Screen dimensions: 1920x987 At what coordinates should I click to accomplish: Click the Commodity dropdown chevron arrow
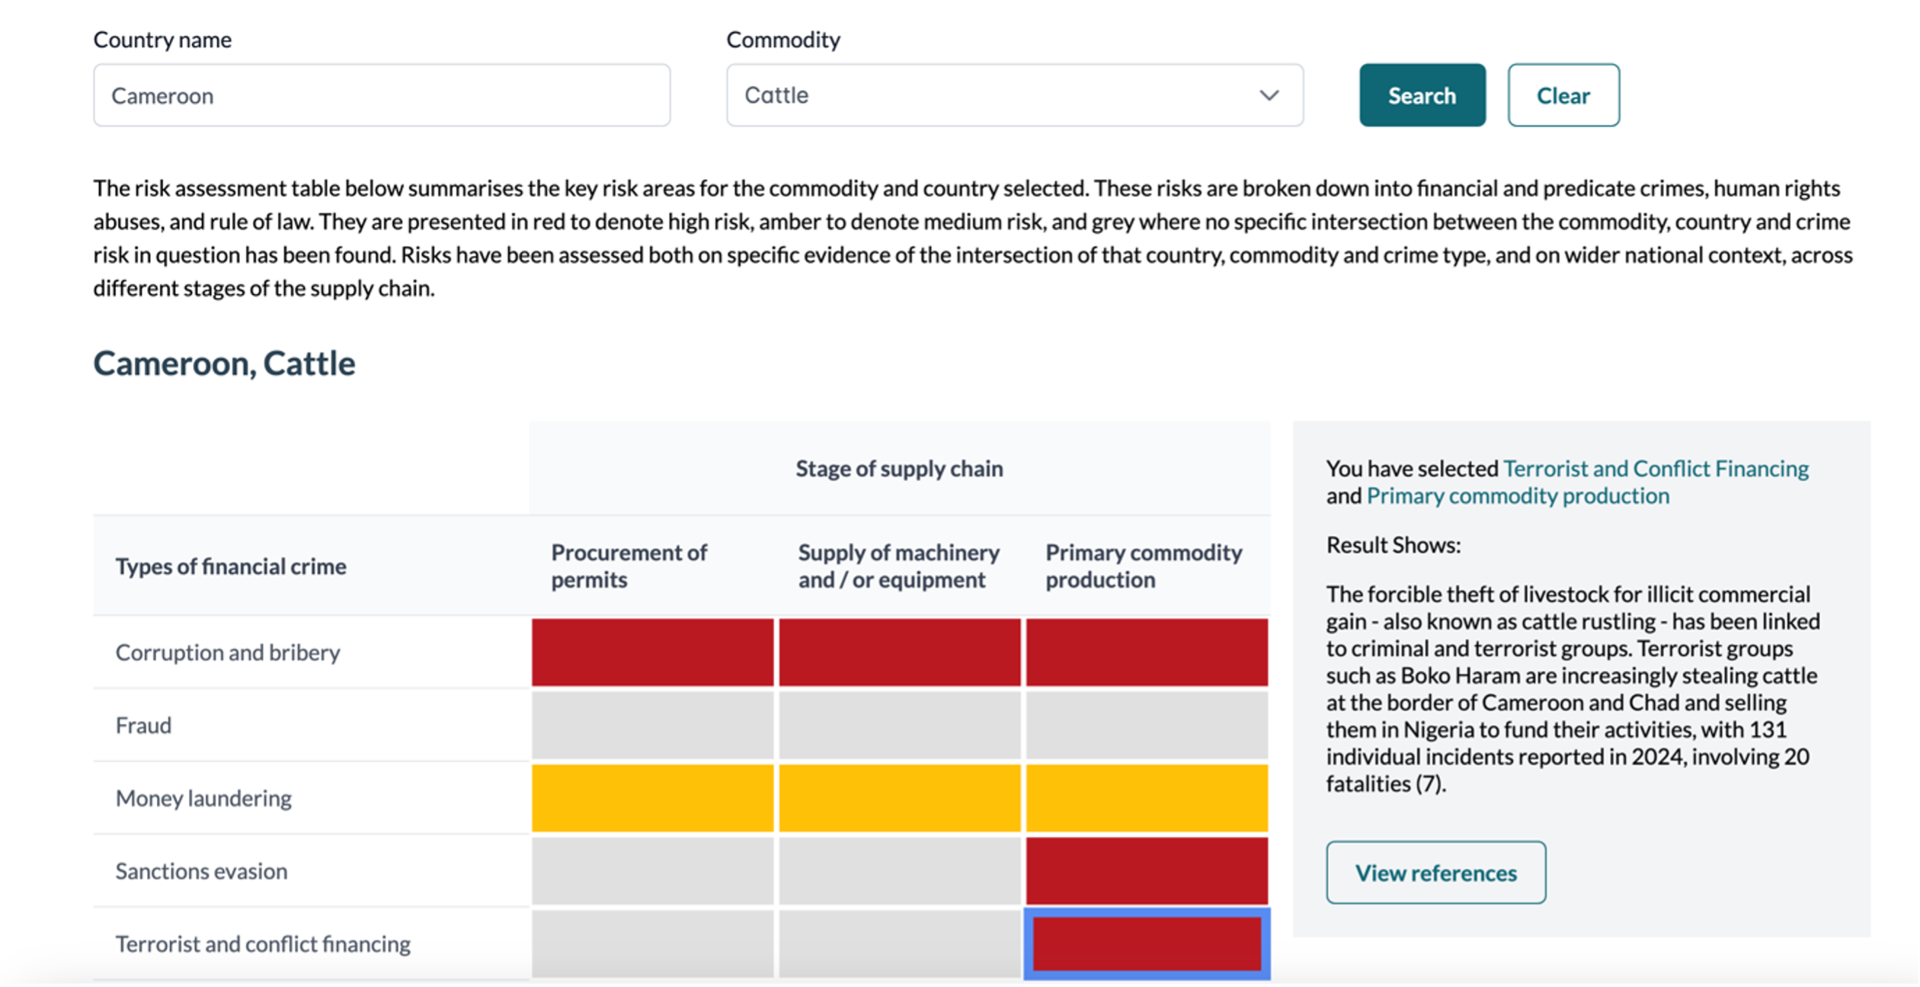click(1269, 96)
